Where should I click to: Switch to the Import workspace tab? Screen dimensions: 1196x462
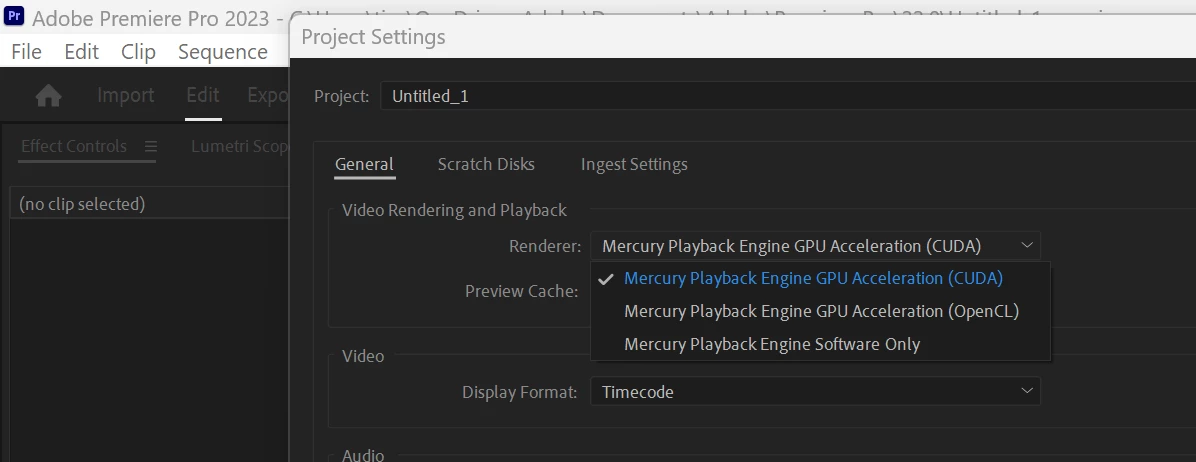(x=126, y=95)
